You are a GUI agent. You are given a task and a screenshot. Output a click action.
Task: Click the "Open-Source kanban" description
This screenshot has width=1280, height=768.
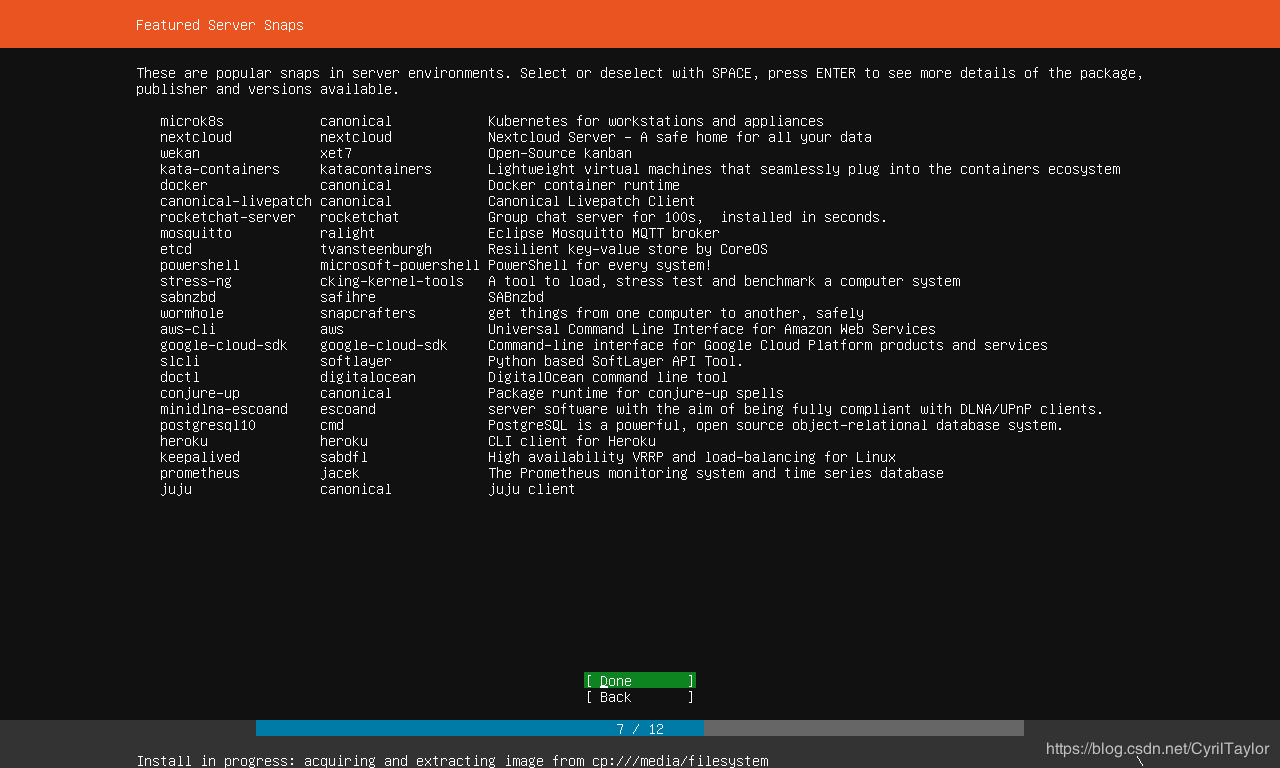point(560,153)
